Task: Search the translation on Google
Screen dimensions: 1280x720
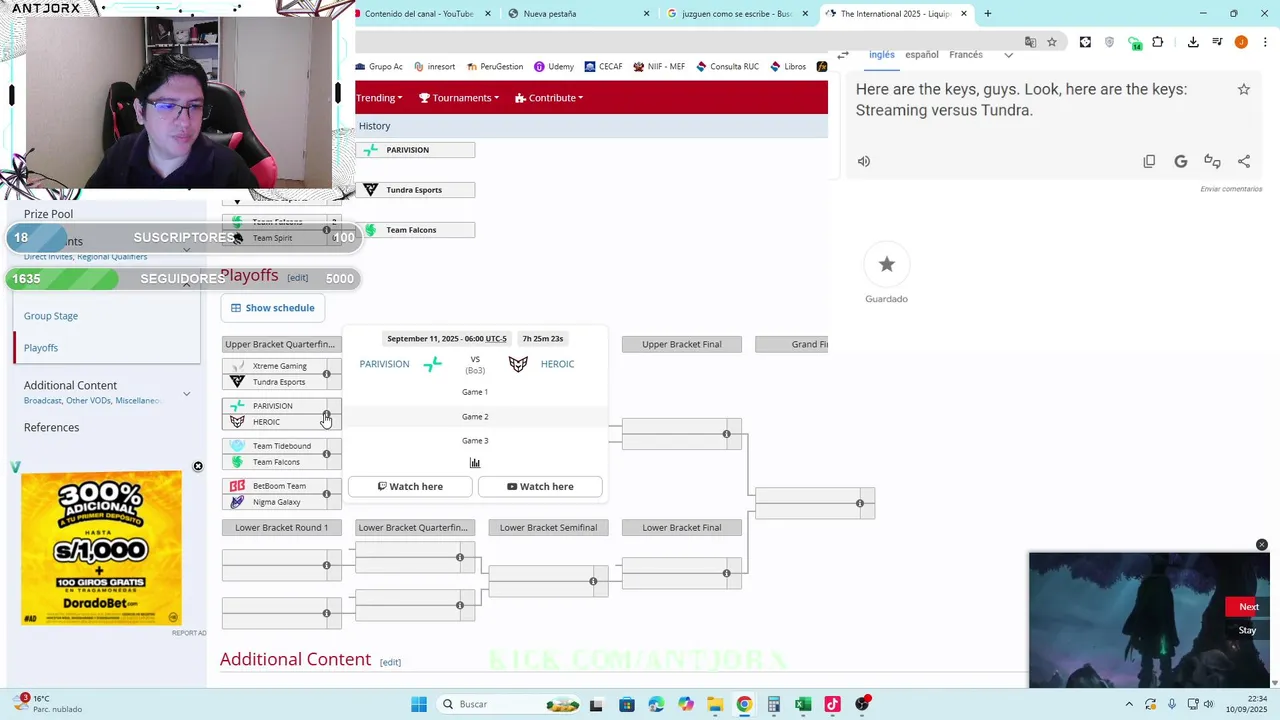Action: click(1180, 161)
